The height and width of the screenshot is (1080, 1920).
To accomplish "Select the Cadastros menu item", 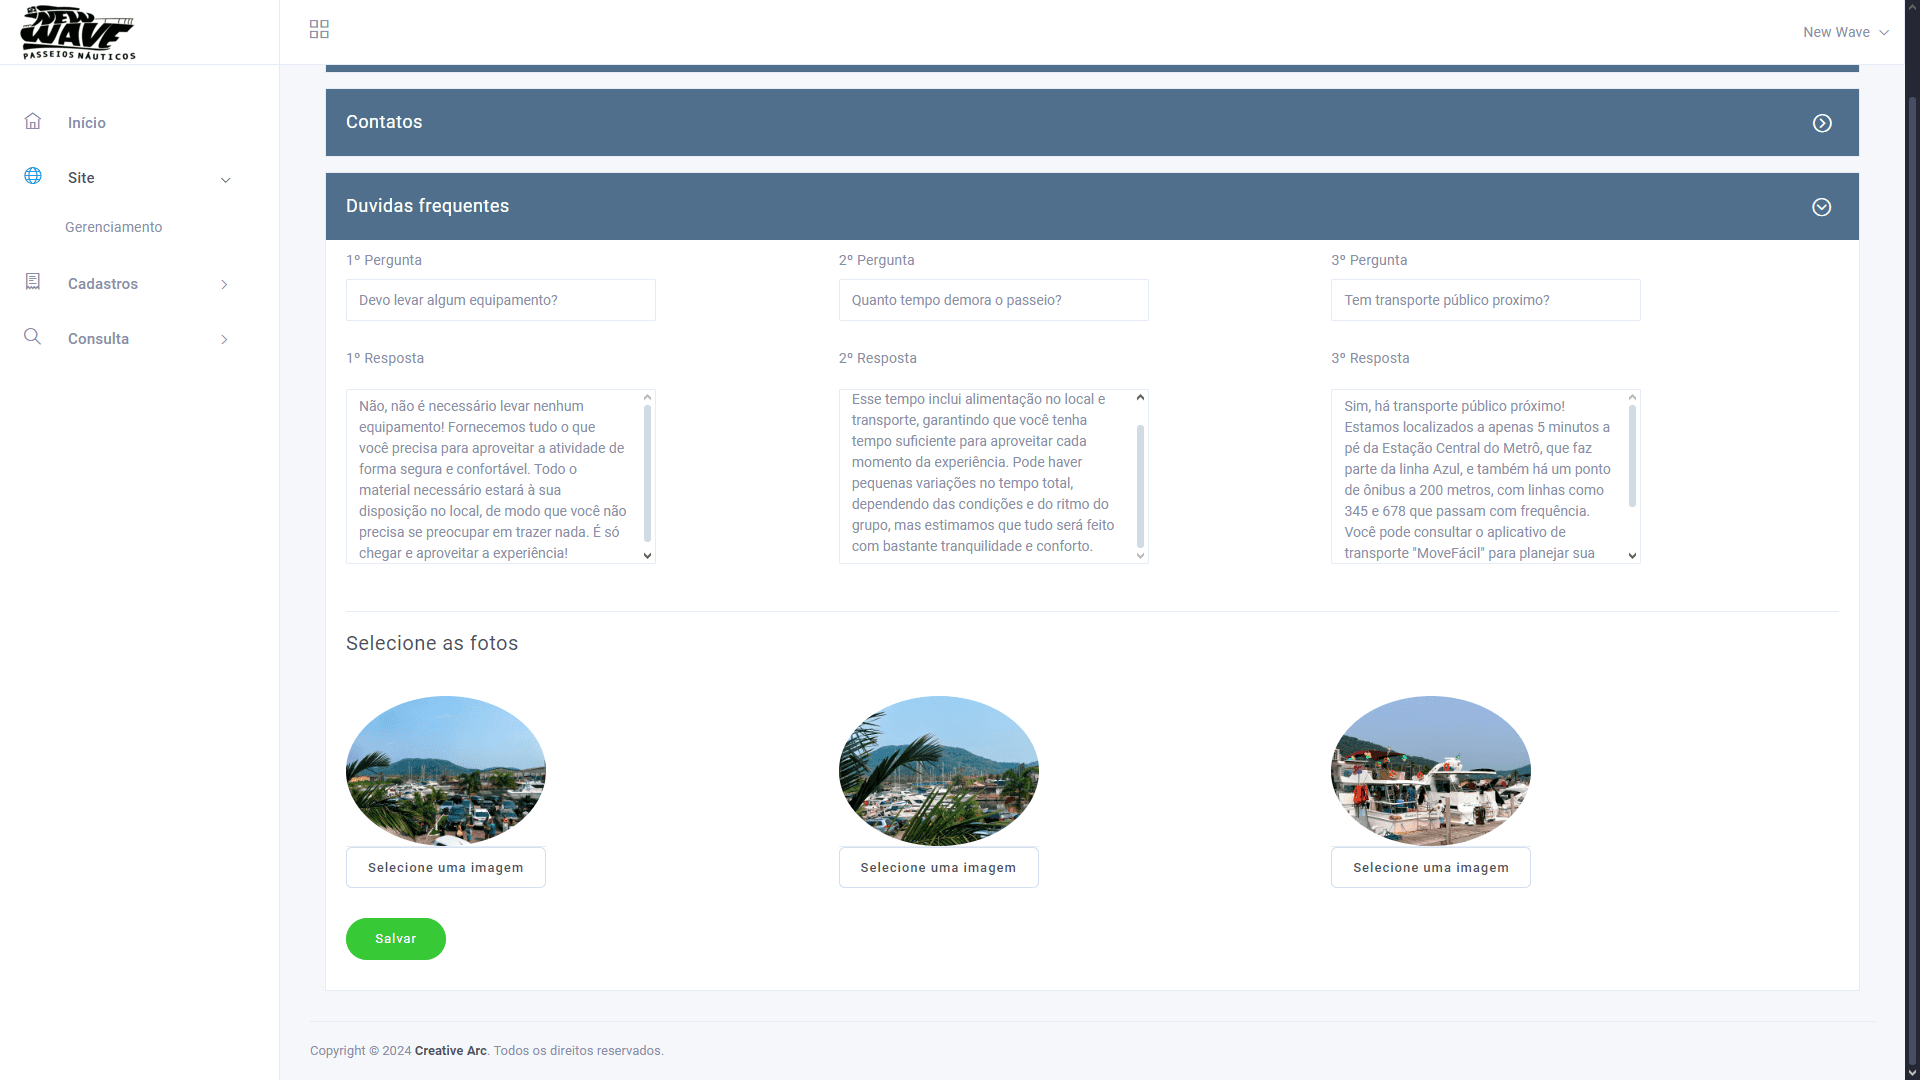I will (x=103, y=284).
